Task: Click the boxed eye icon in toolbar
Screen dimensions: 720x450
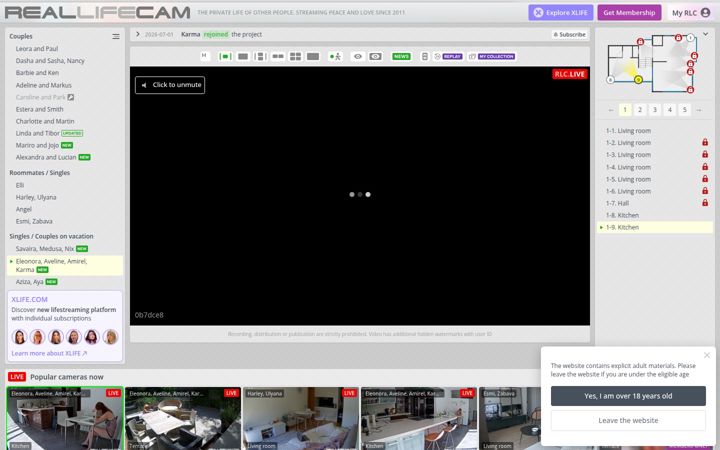Action: [375, 56]
